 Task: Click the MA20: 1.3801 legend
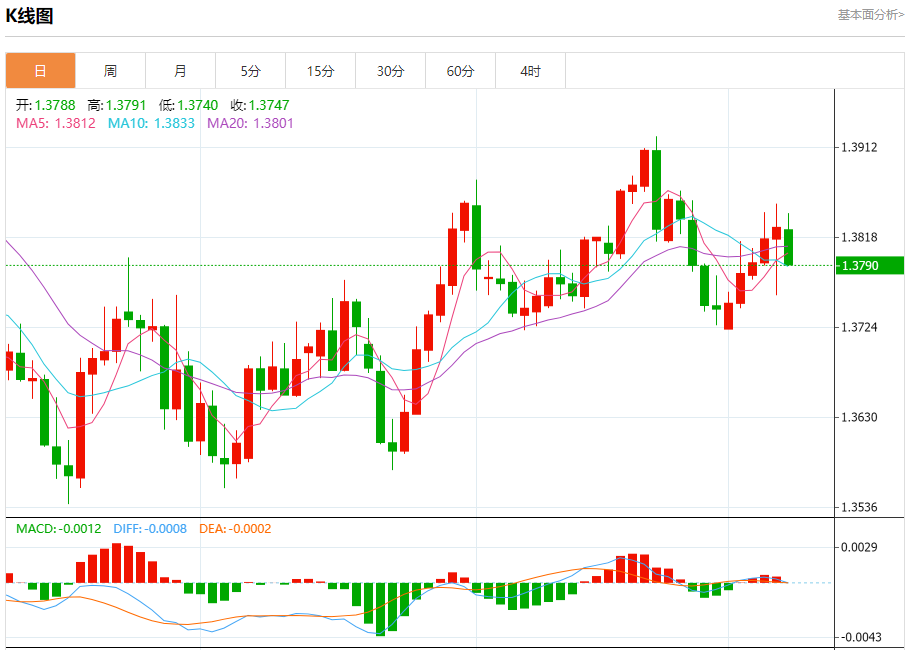tap(250, 123)
